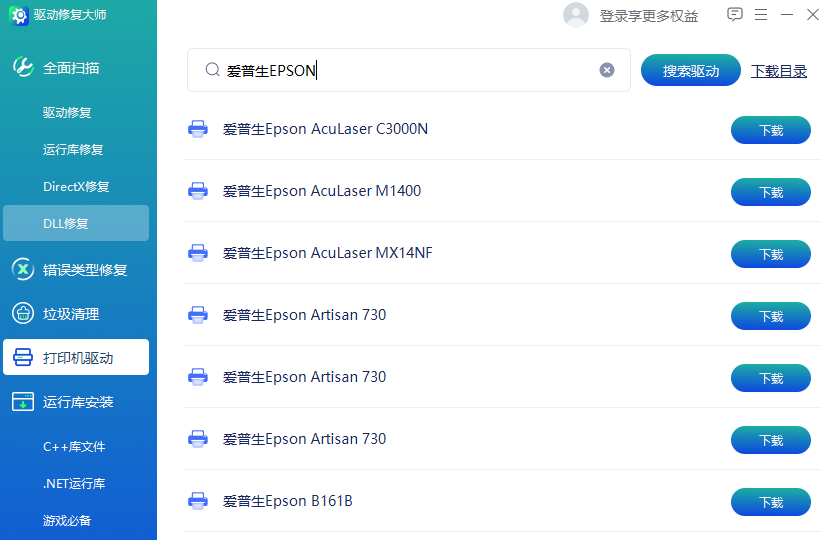The image size is (831, 540).
Task: Select 运行库修复 in the sidebar
Action: (x=73, y=149)
